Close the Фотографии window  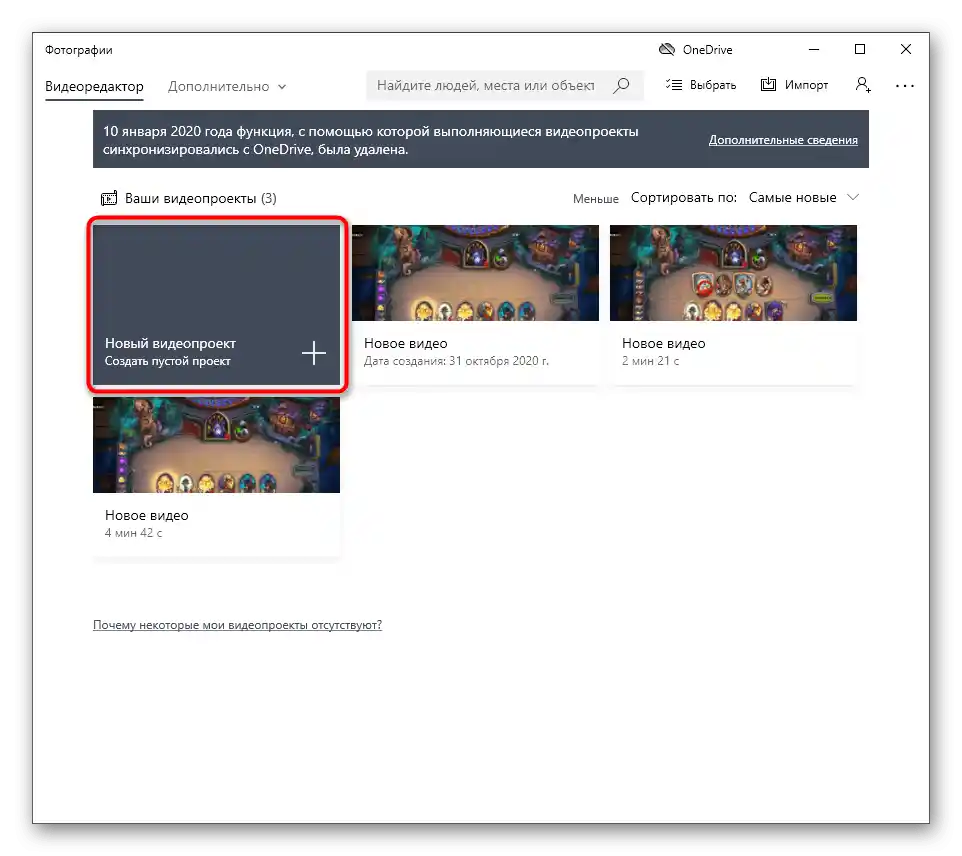(x=906, y=49)
